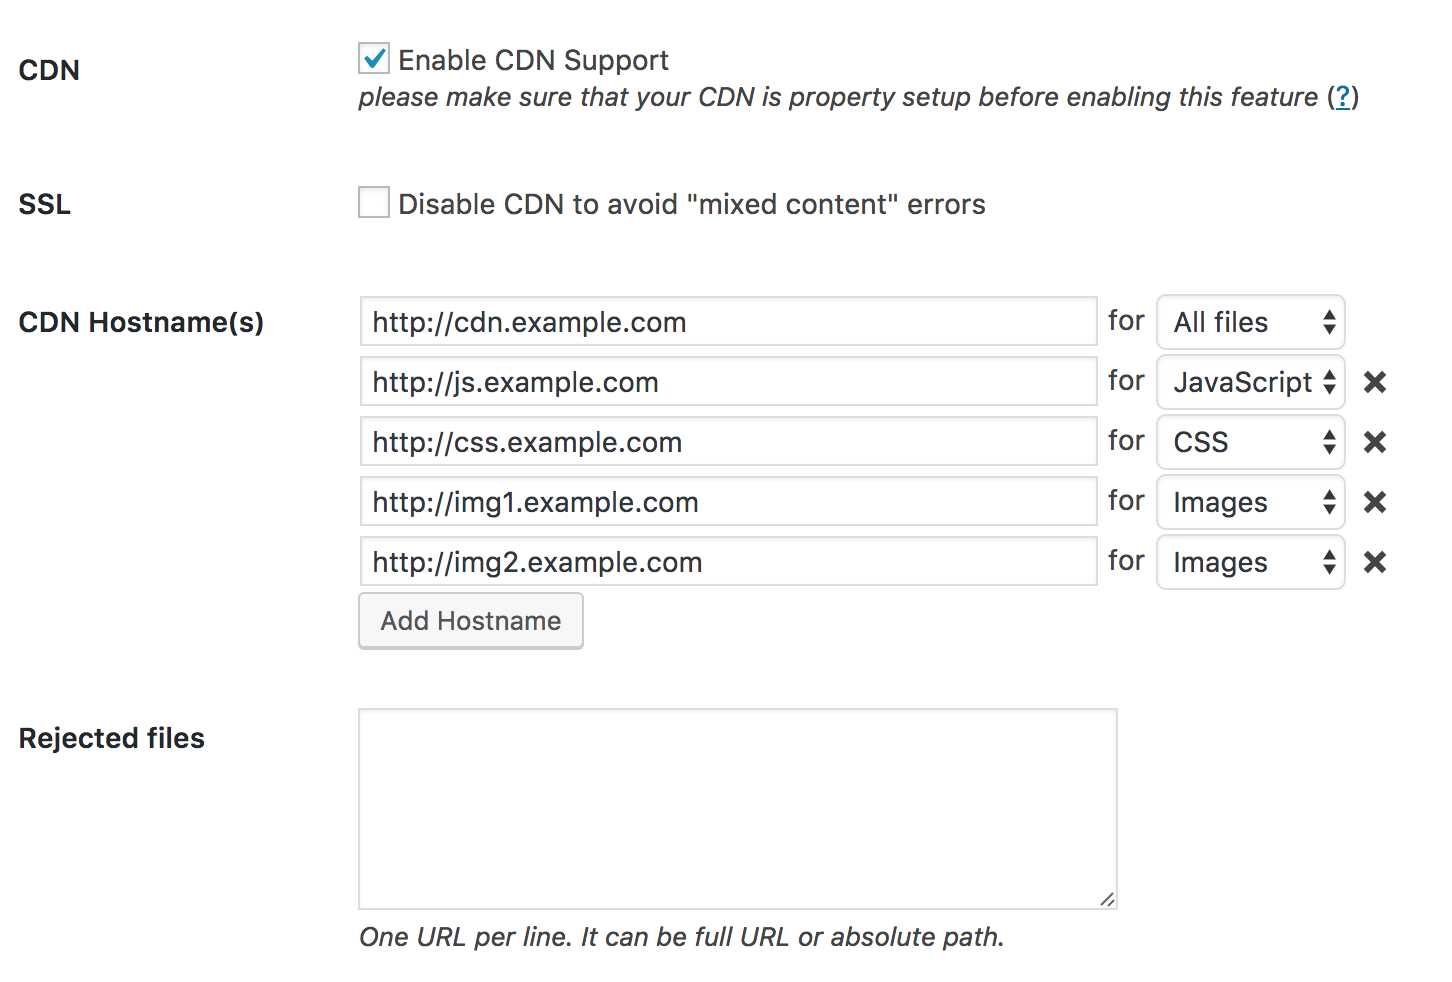Click the Add Hostname button
Viewport: 1452px width, 982px height.
point(471,621)
